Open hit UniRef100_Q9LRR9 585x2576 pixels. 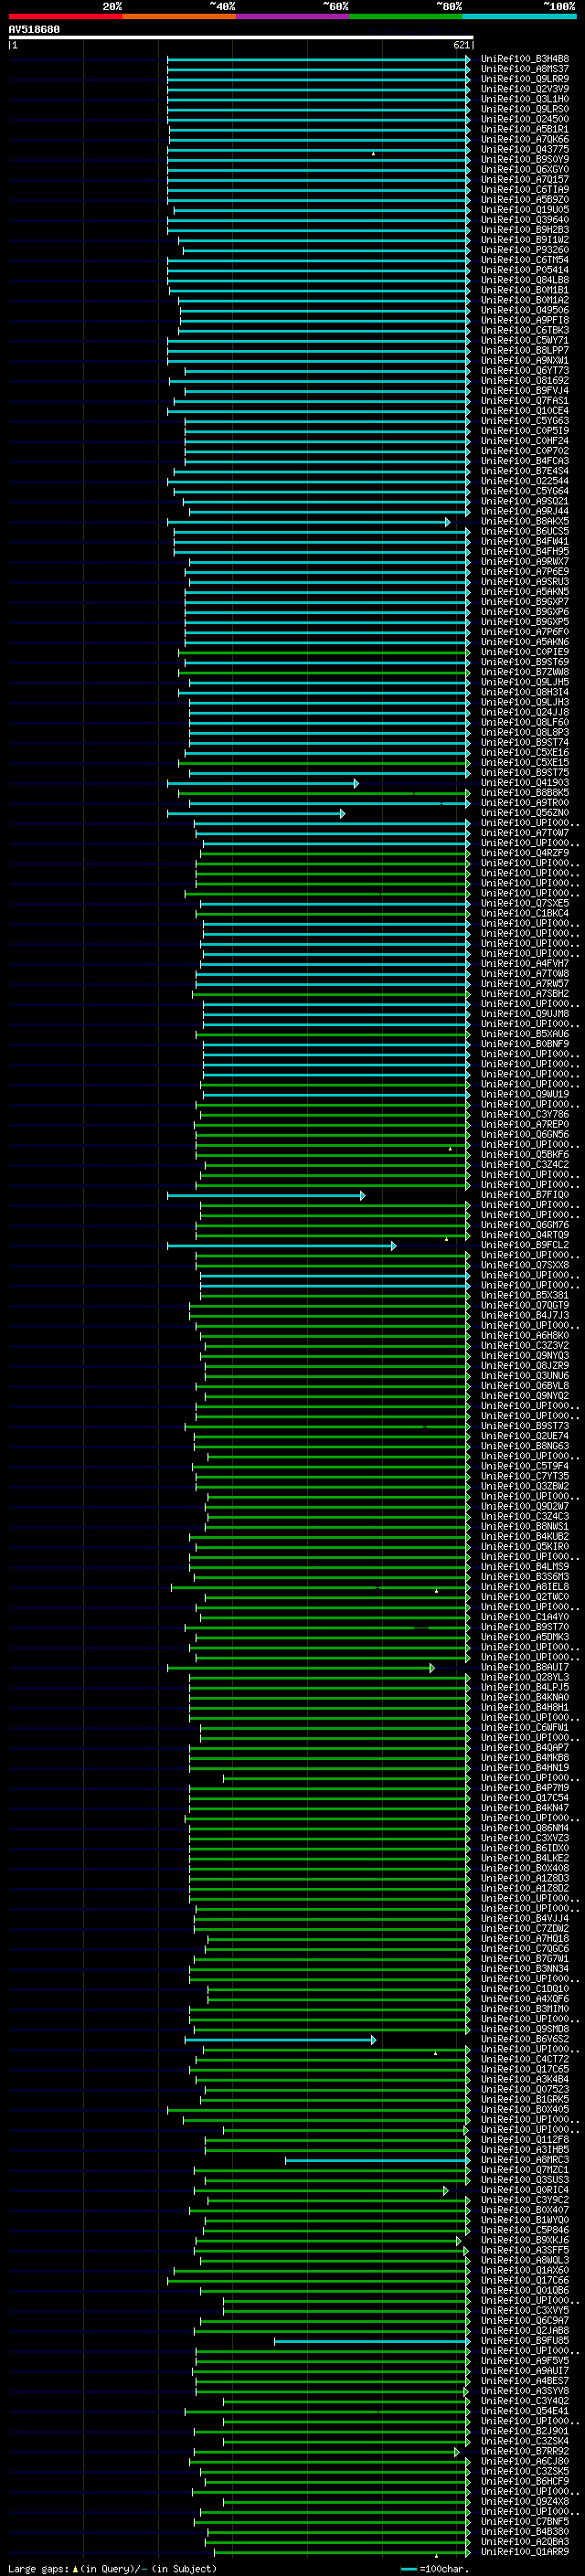click(525, 79)
